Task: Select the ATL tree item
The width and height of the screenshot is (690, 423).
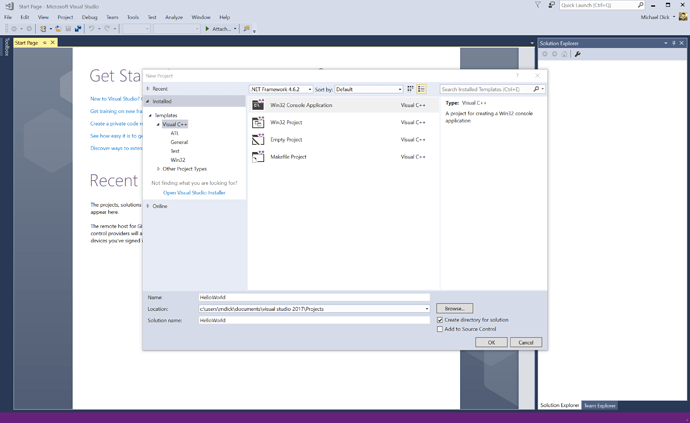Action: 175,133
